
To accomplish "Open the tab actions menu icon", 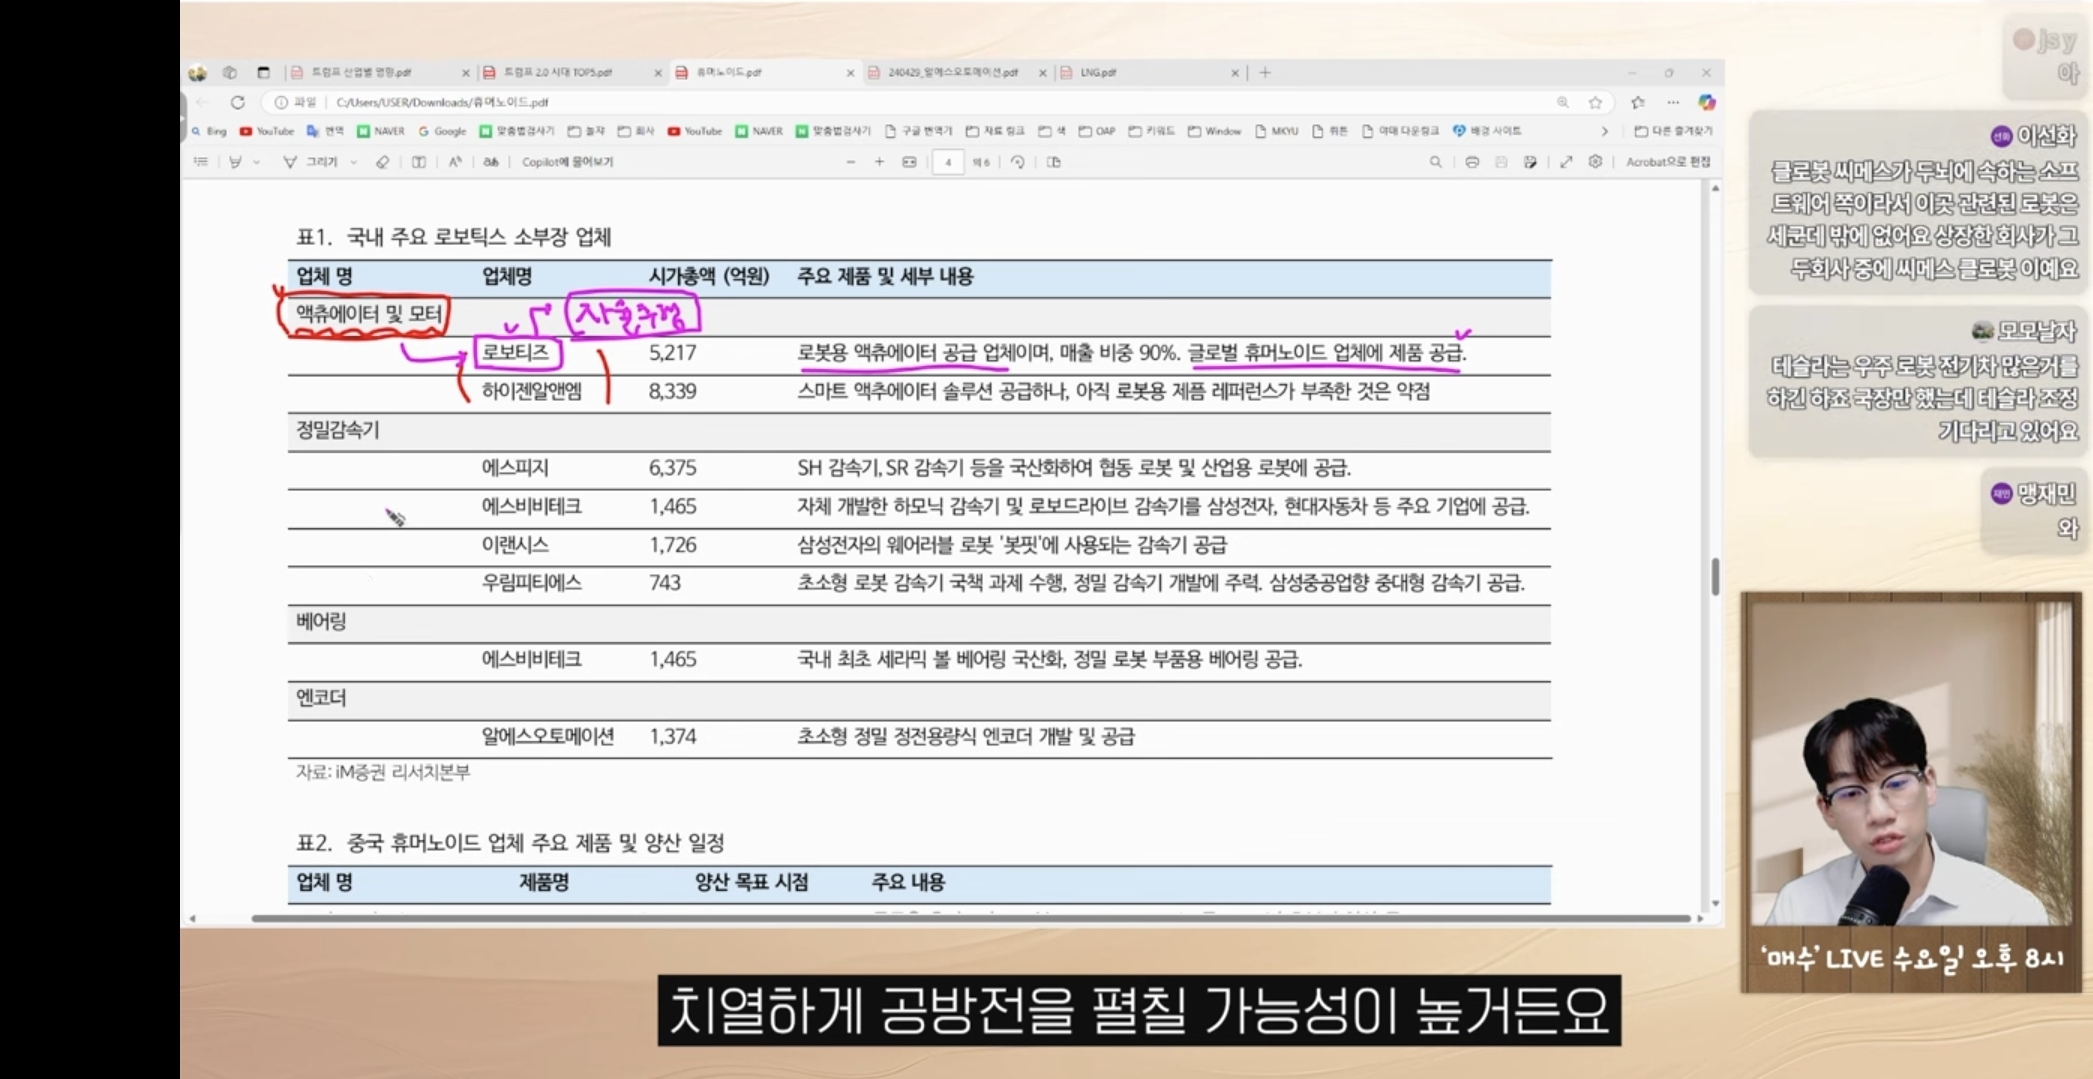I will tap(263, 72).
